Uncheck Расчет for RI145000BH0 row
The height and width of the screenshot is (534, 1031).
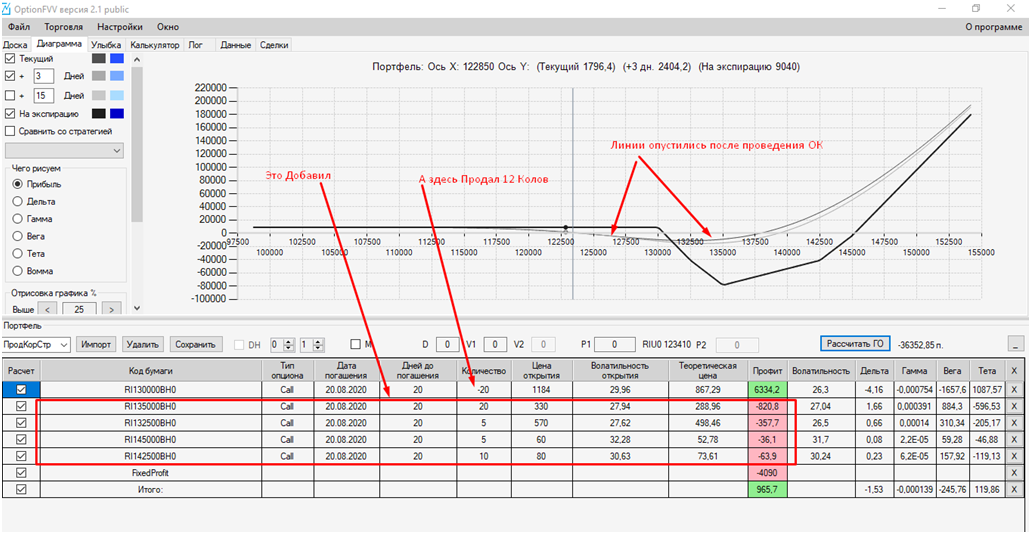pos(21,439)
